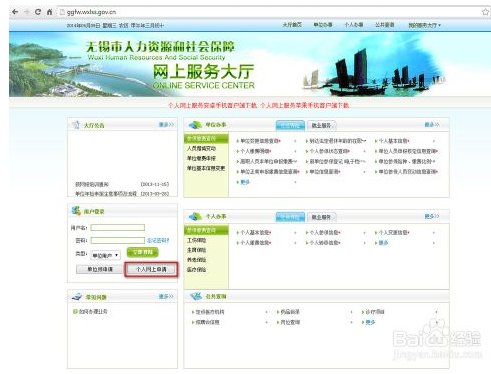Click 更多>> in the 单位办事 header

click(432, 125)
